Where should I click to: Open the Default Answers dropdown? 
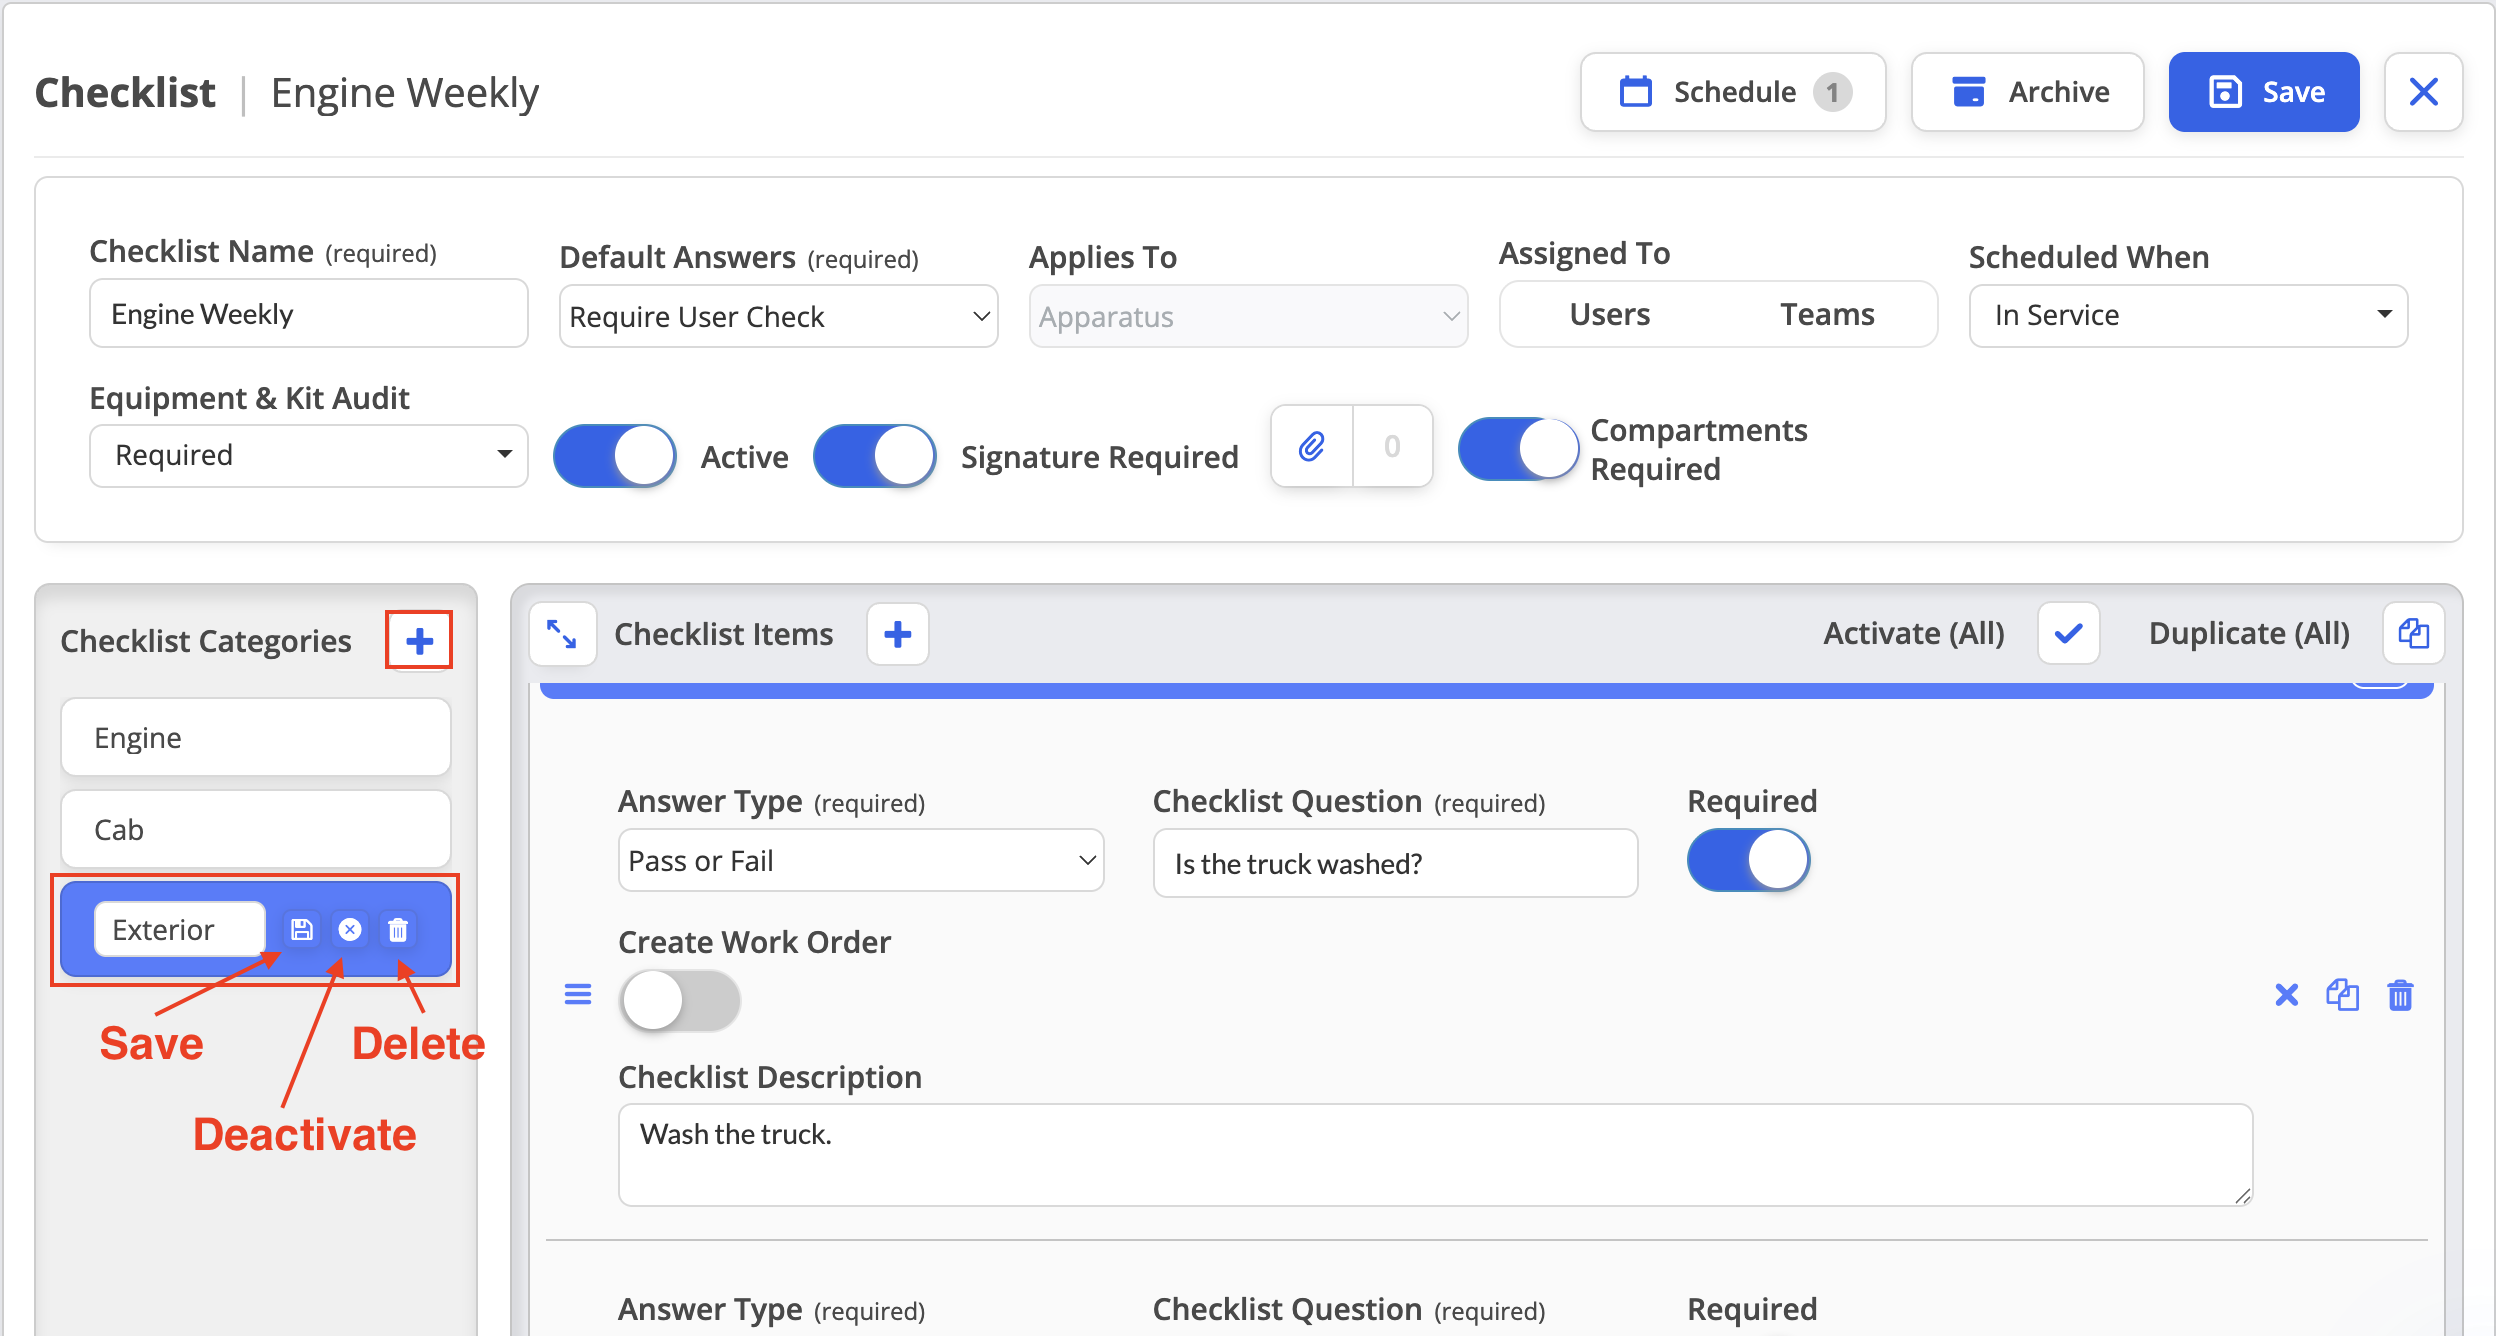[778, 316]
